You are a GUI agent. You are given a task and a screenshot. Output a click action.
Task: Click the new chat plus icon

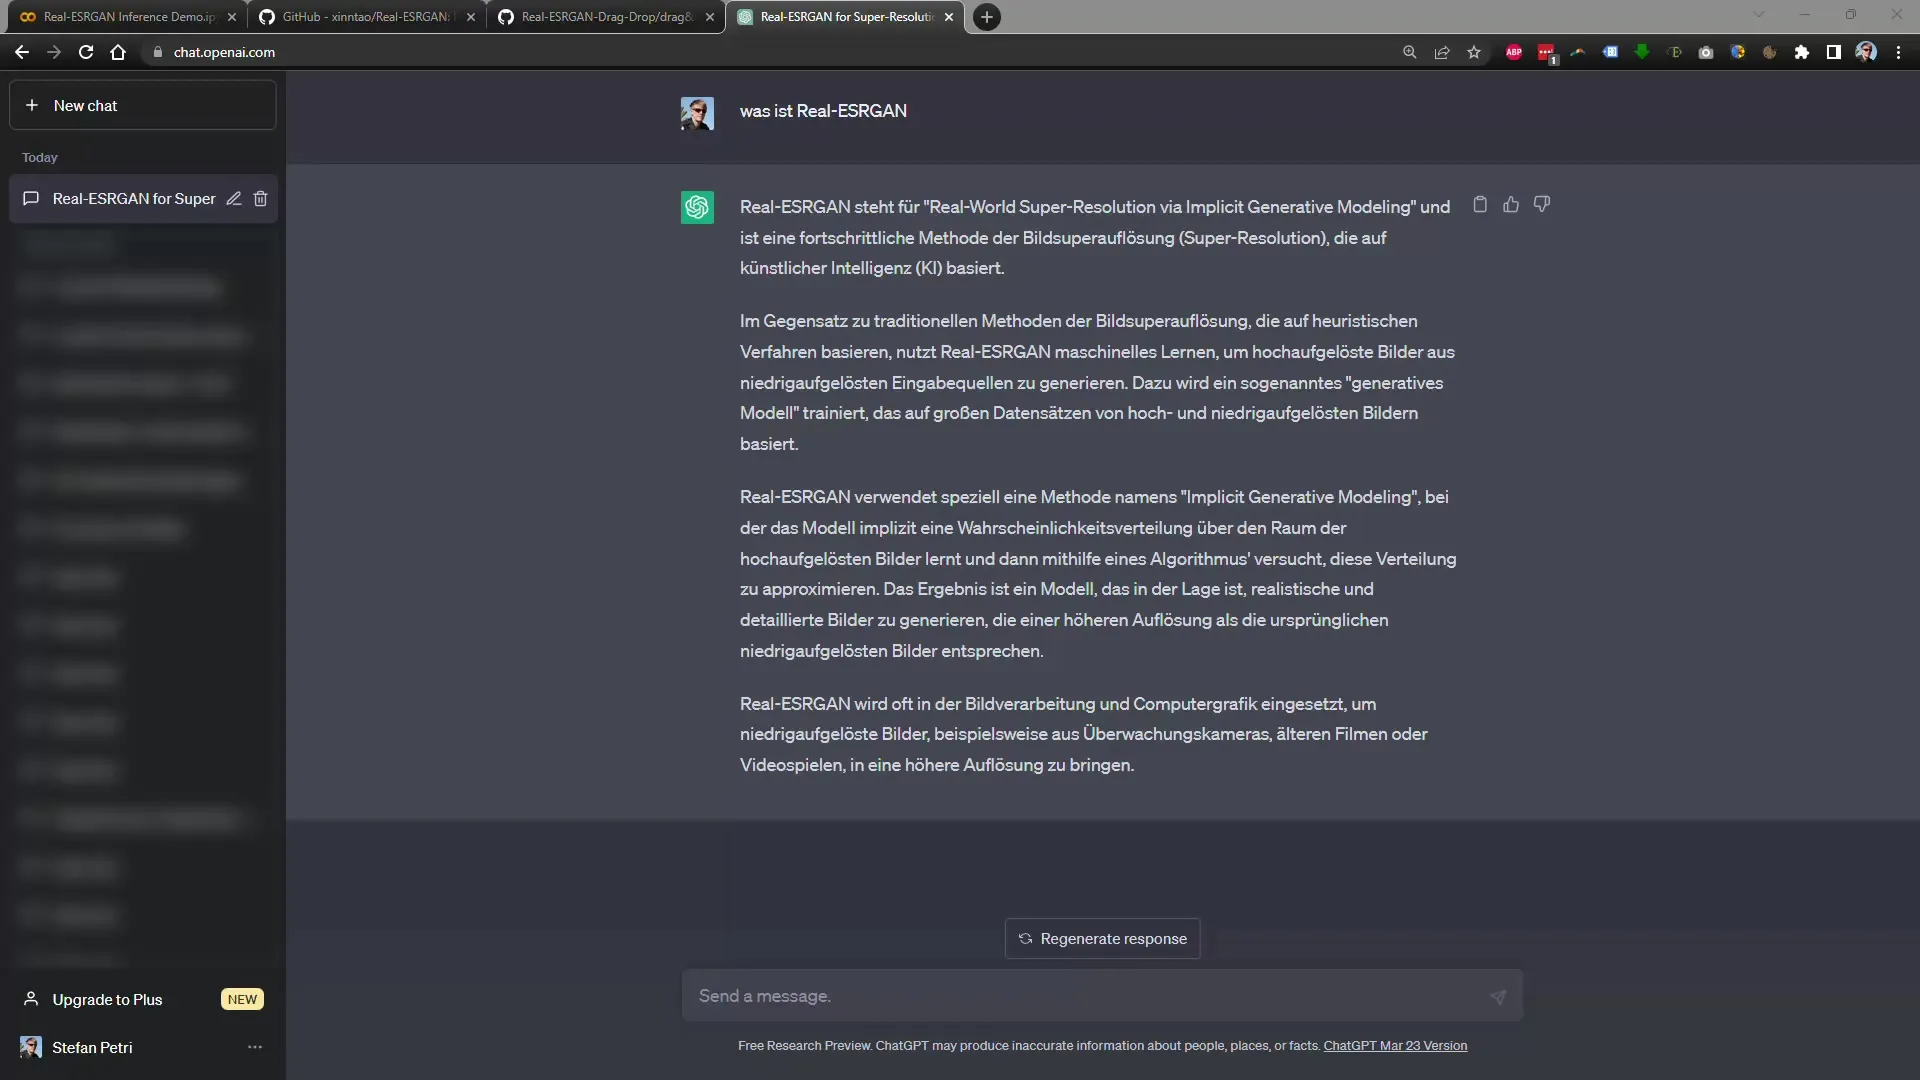(x=32, y=105)
